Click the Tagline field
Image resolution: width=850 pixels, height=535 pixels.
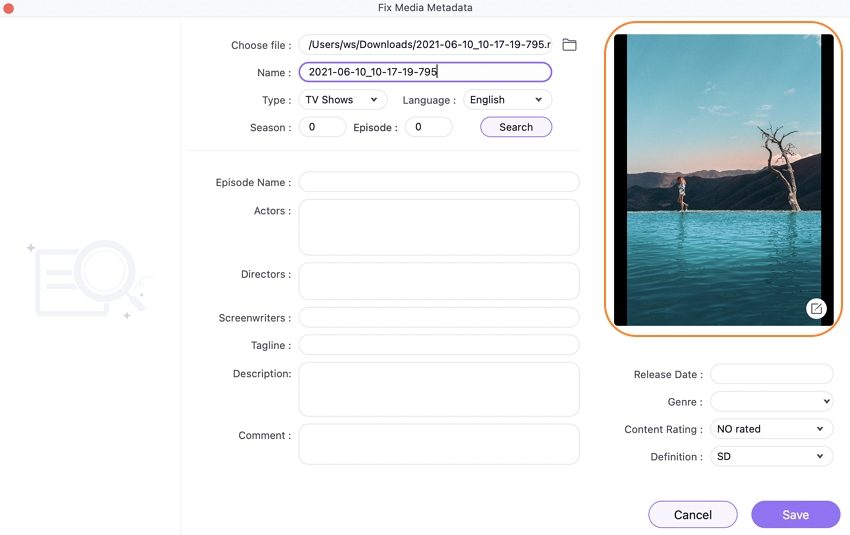point(439,345)
